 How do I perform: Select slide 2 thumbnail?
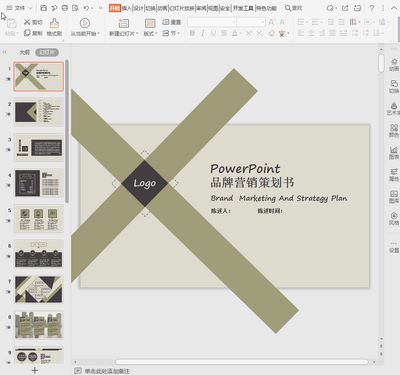(x=38, y=112)
